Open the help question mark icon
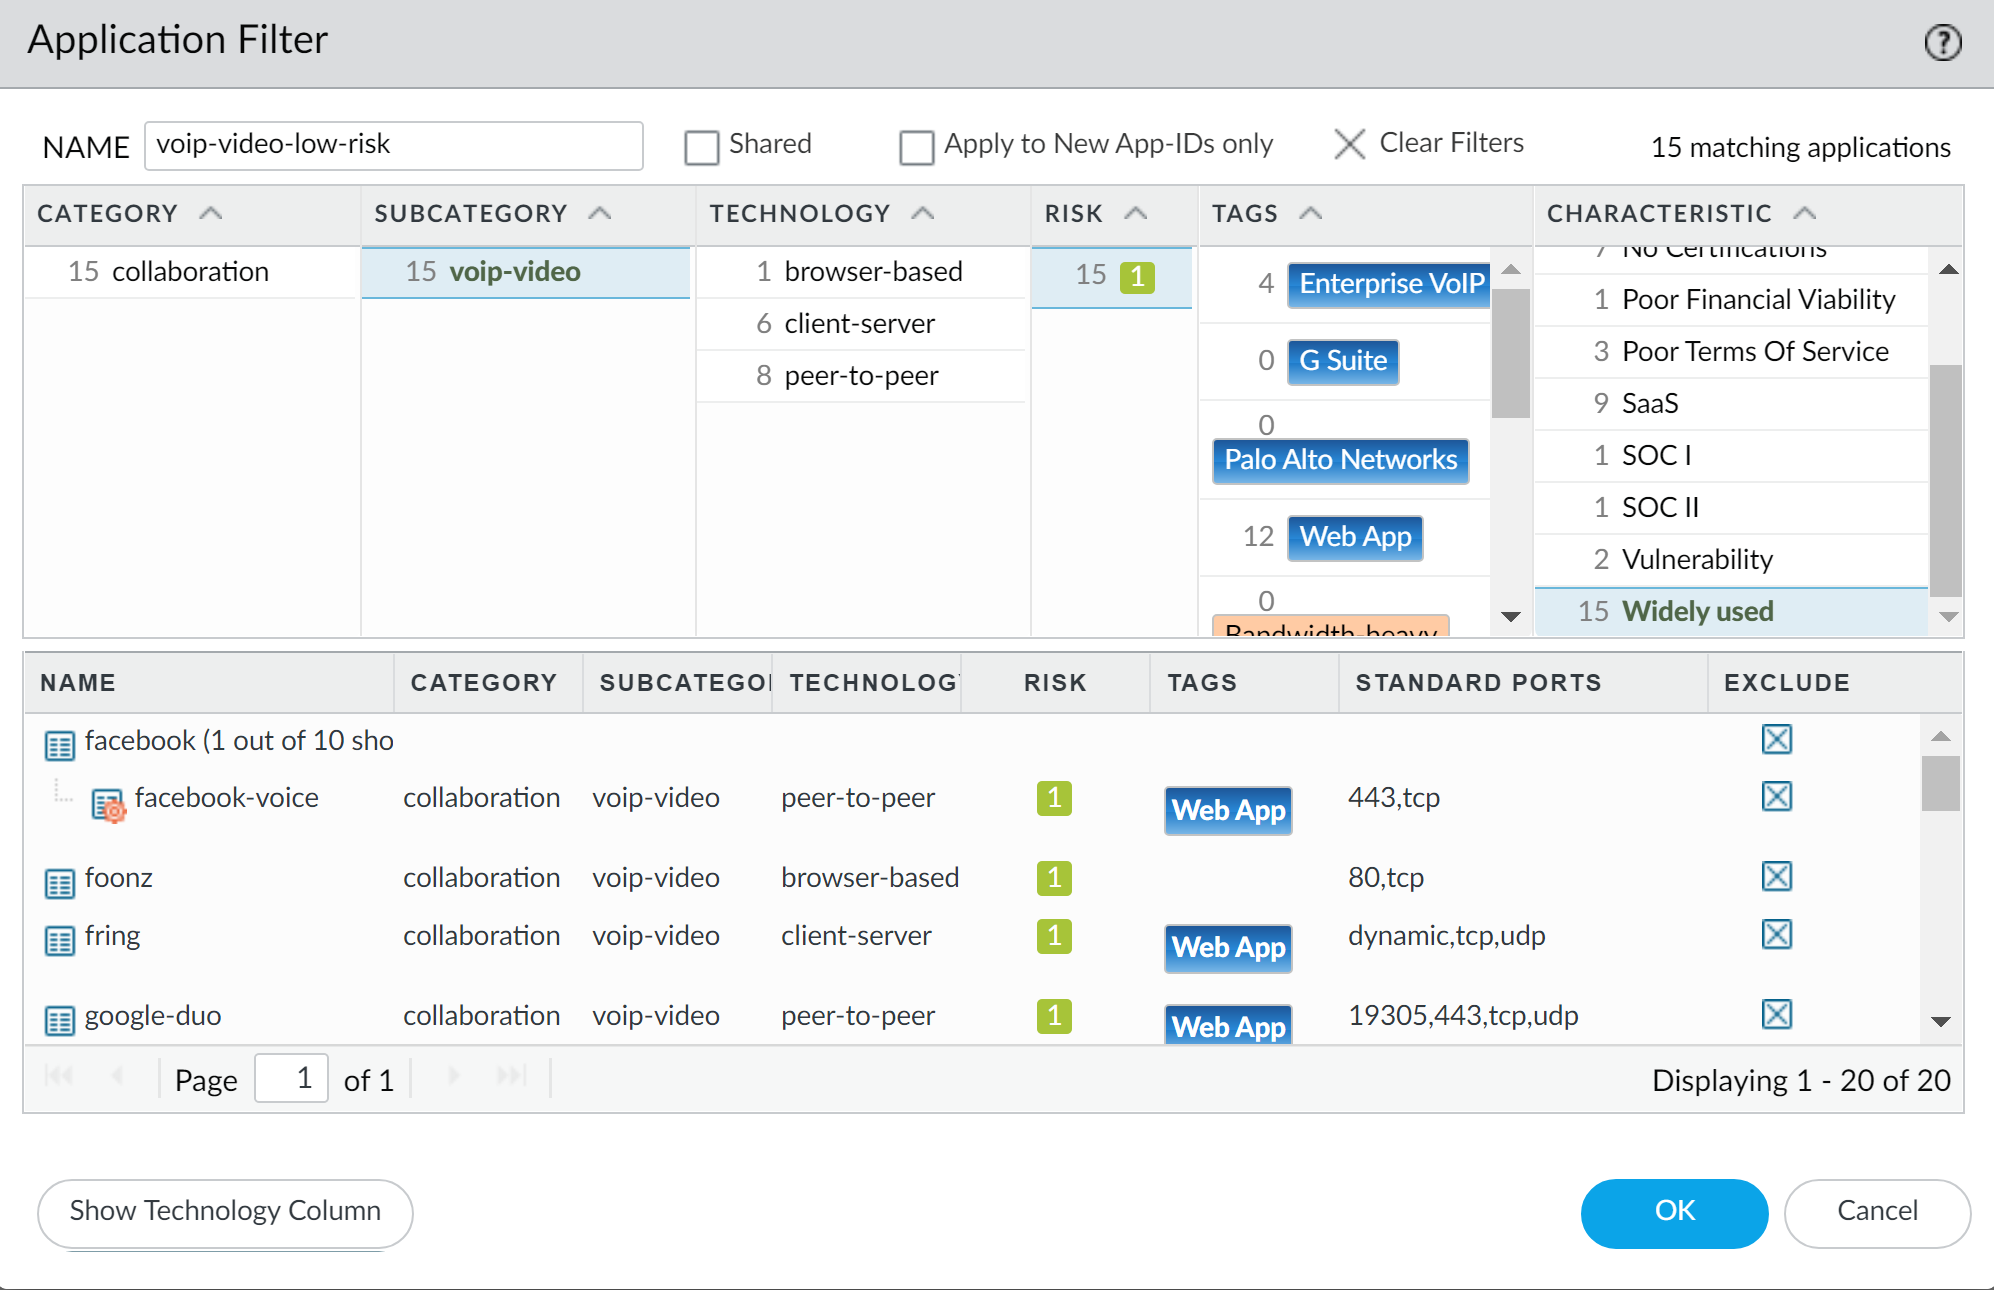1994x1290 pixels. tap(1942, 42)
